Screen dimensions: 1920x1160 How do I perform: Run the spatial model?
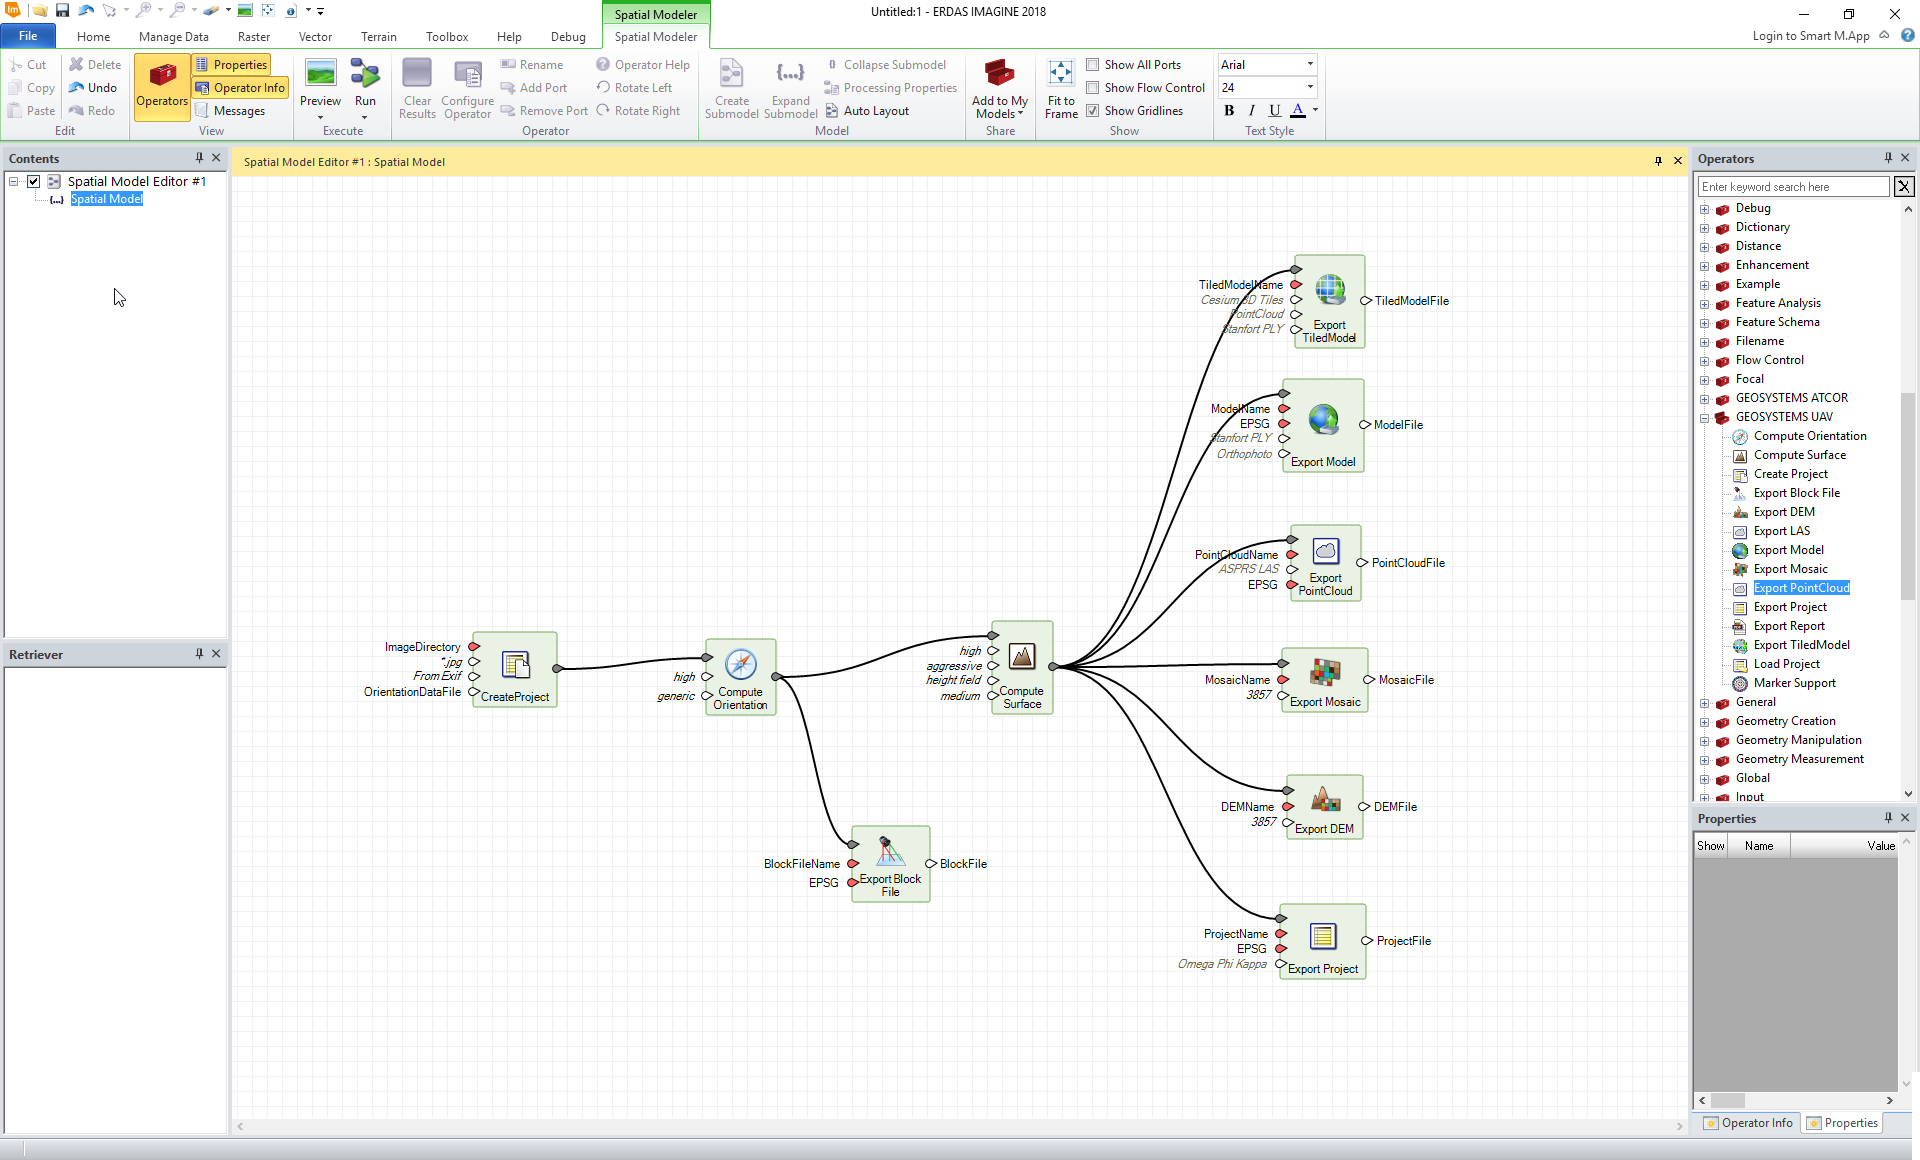365,88
